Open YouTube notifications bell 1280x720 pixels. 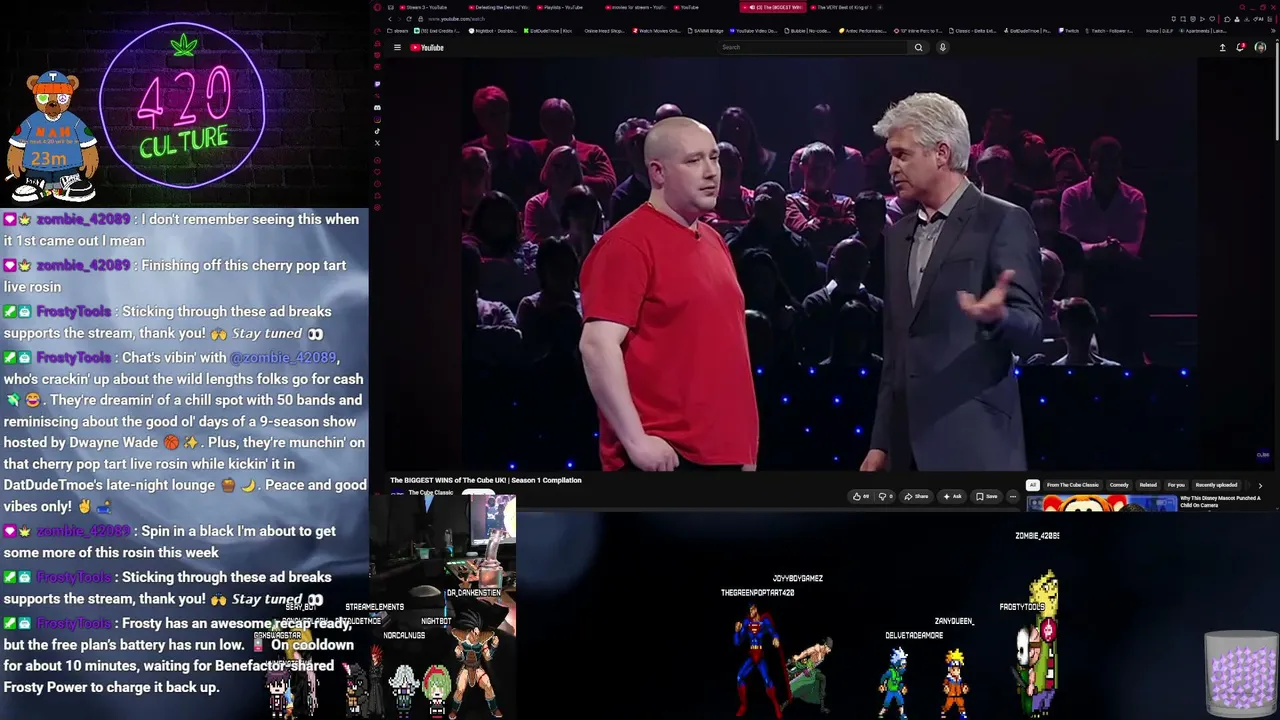point(1241,47)
